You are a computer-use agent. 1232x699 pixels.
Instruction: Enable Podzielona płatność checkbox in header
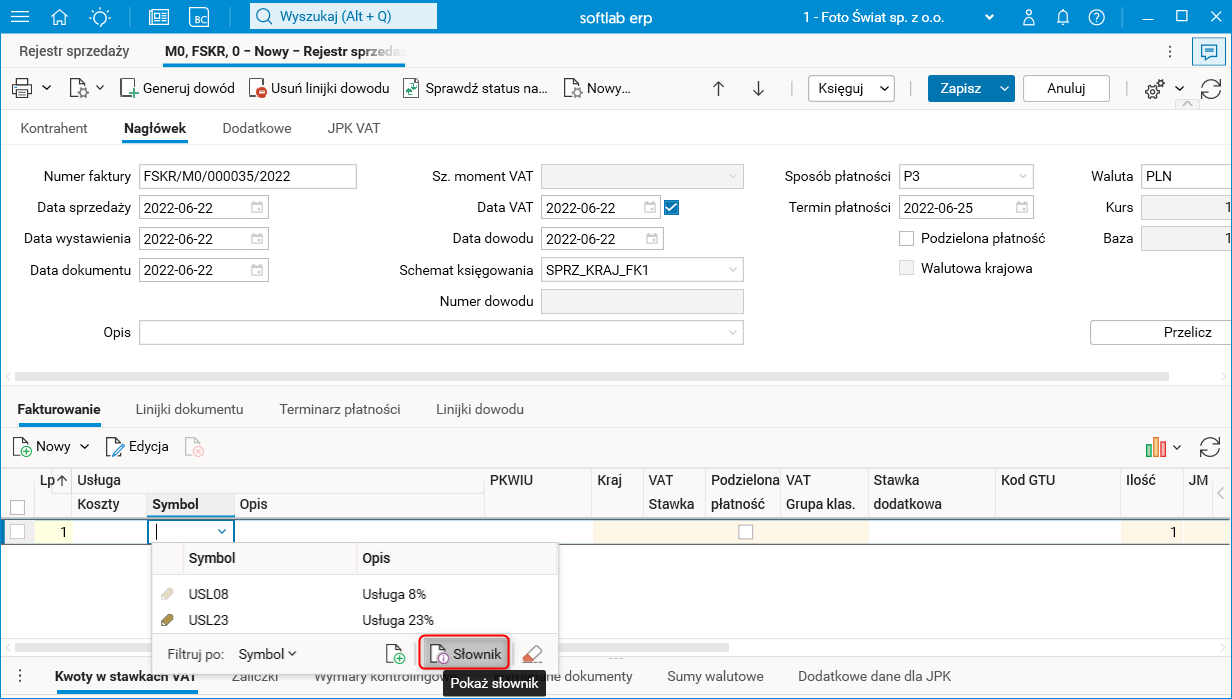click(x=907, y=238)
